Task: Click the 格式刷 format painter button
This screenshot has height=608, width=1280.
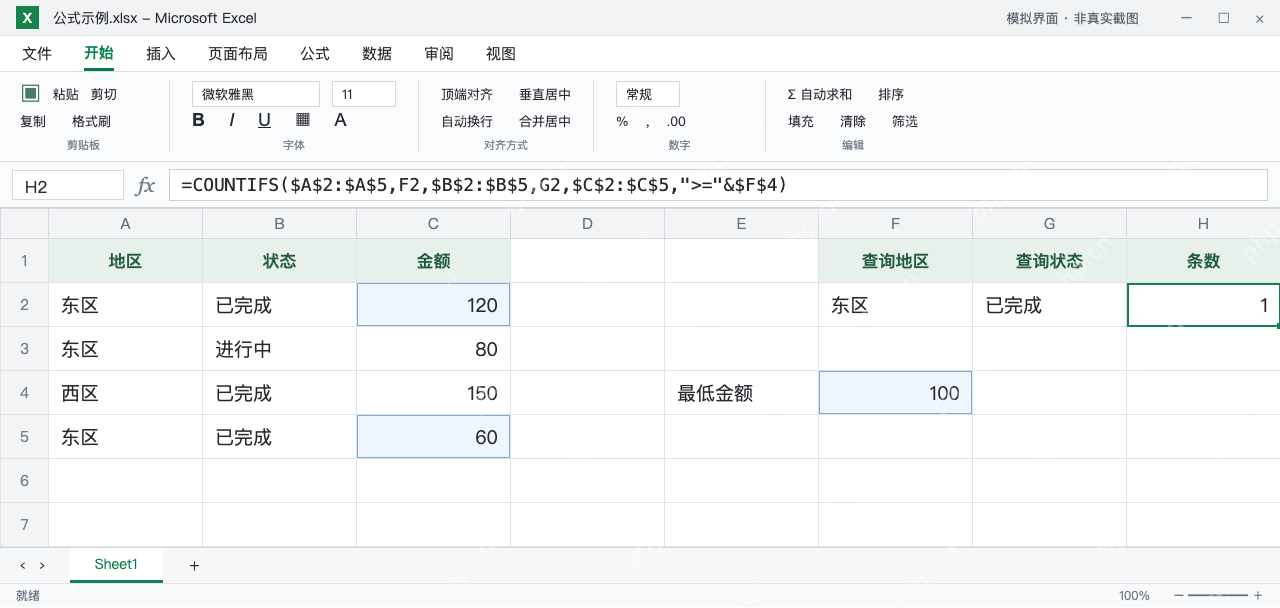Action: pyautogui.click(x=92, y=121)
